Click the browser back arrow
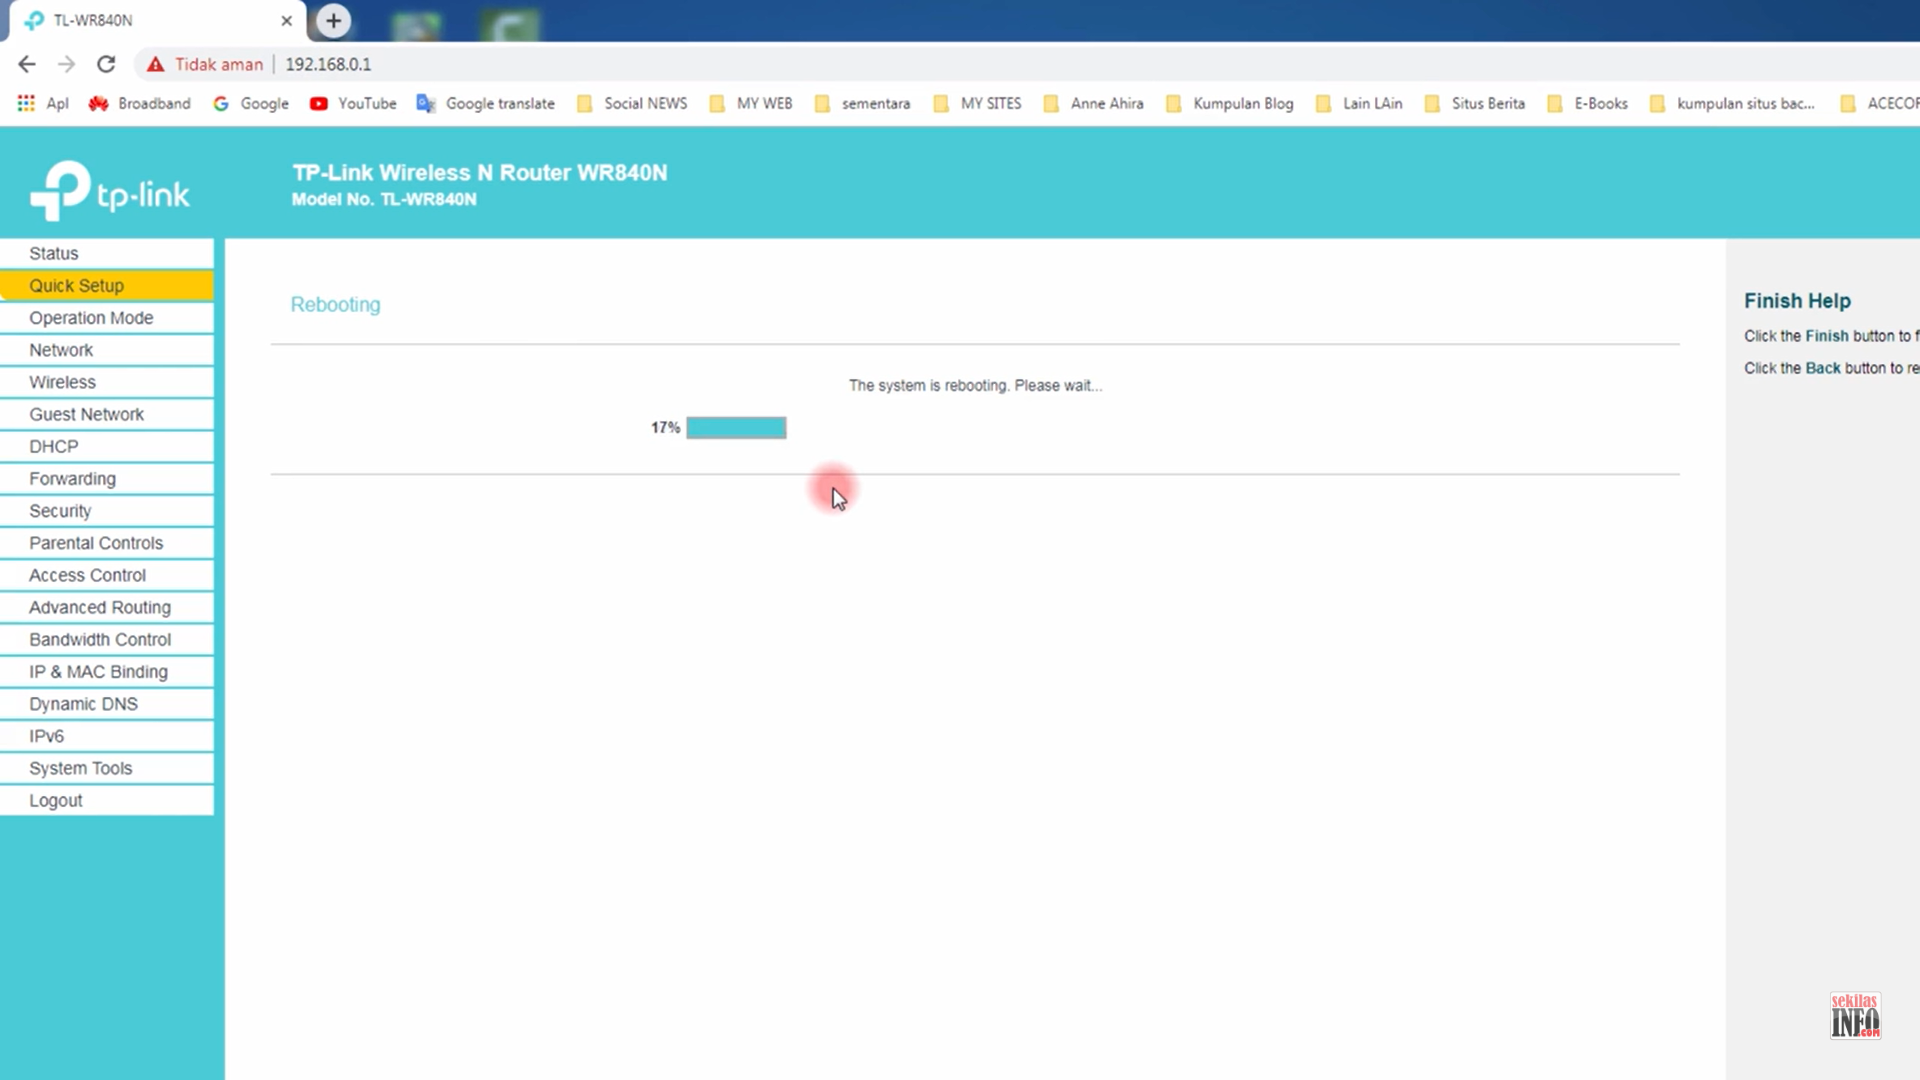This screenshot has height=1080, width=1920. point(27,64)
